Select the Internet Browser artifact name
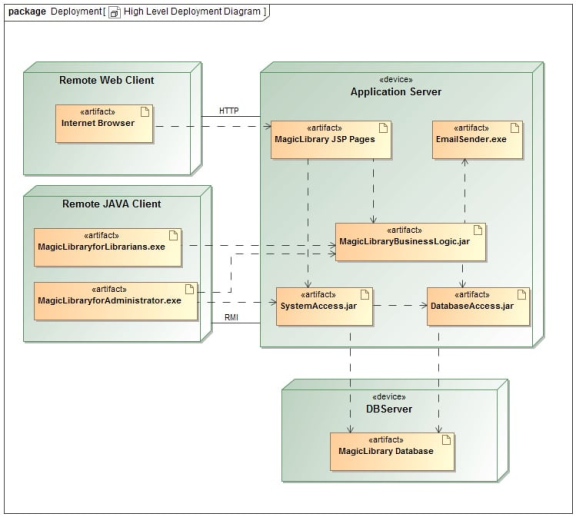 98,123
